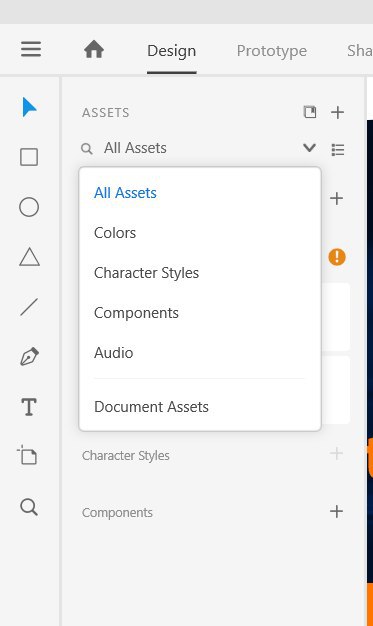
Task: Click the ASSETS panel heading
Action: [106, 113]
